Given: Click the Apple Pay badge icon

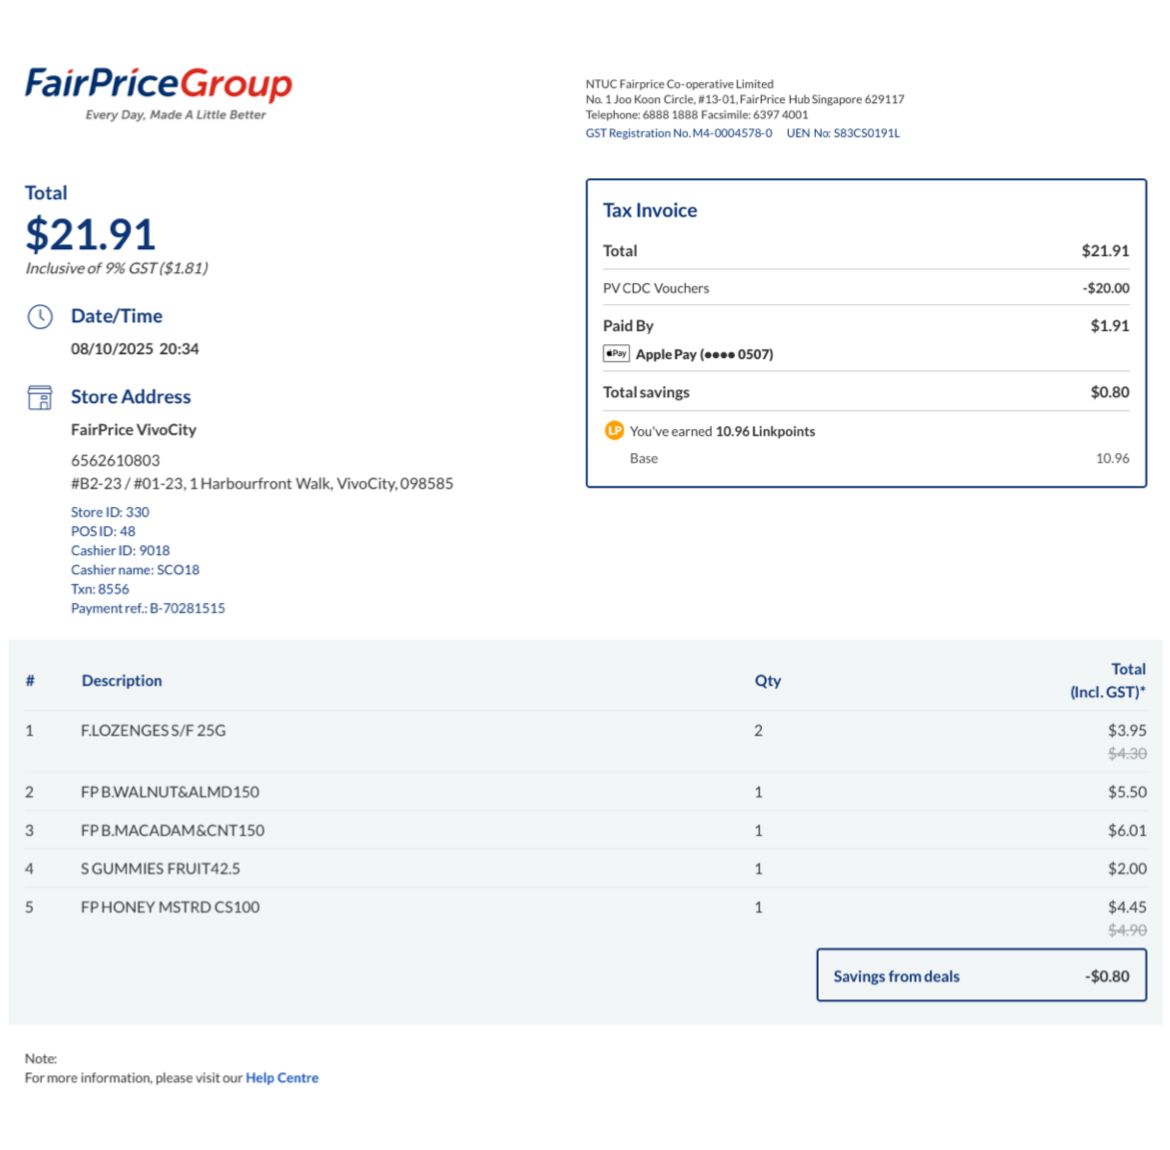Looking at the screenshot, I should (616, 354).
